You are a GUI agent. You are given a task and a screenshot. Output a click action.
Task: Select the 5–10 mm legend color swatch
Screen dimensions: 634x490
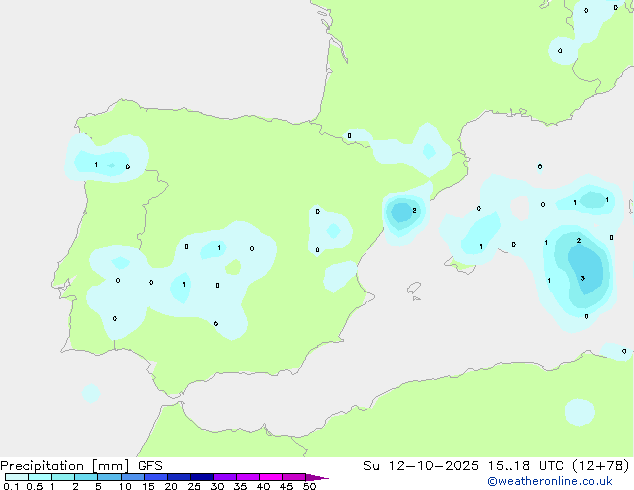click(109, 477)
